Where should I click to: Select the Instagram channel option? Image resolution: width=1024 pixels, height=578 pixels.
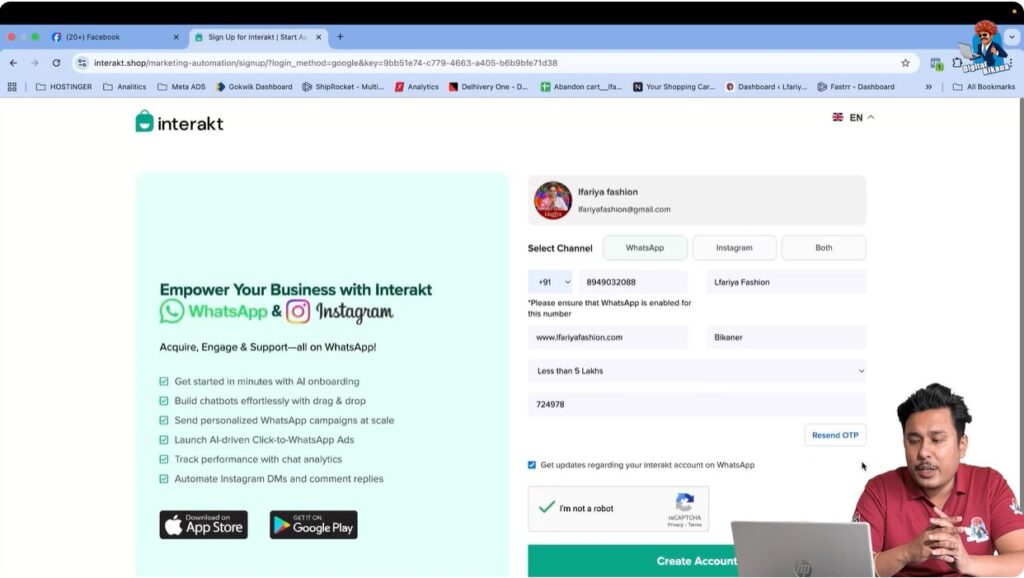click(734, 247)
